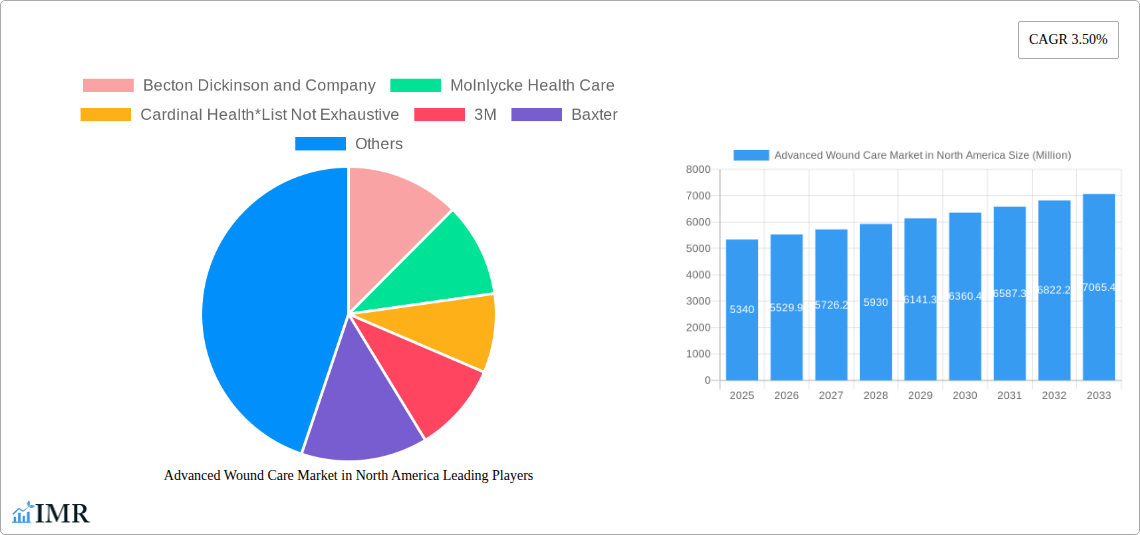Screen dimensions: 1140x535
Task: Toggle the Molnlycke Health Care legend label
Action: pos(532,86)
